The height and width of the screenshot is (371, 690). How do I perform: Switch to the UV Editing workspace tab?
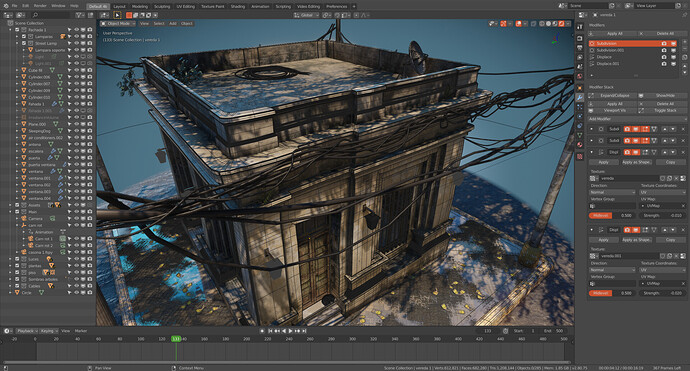pyautogui.click(x=185, y=7)
